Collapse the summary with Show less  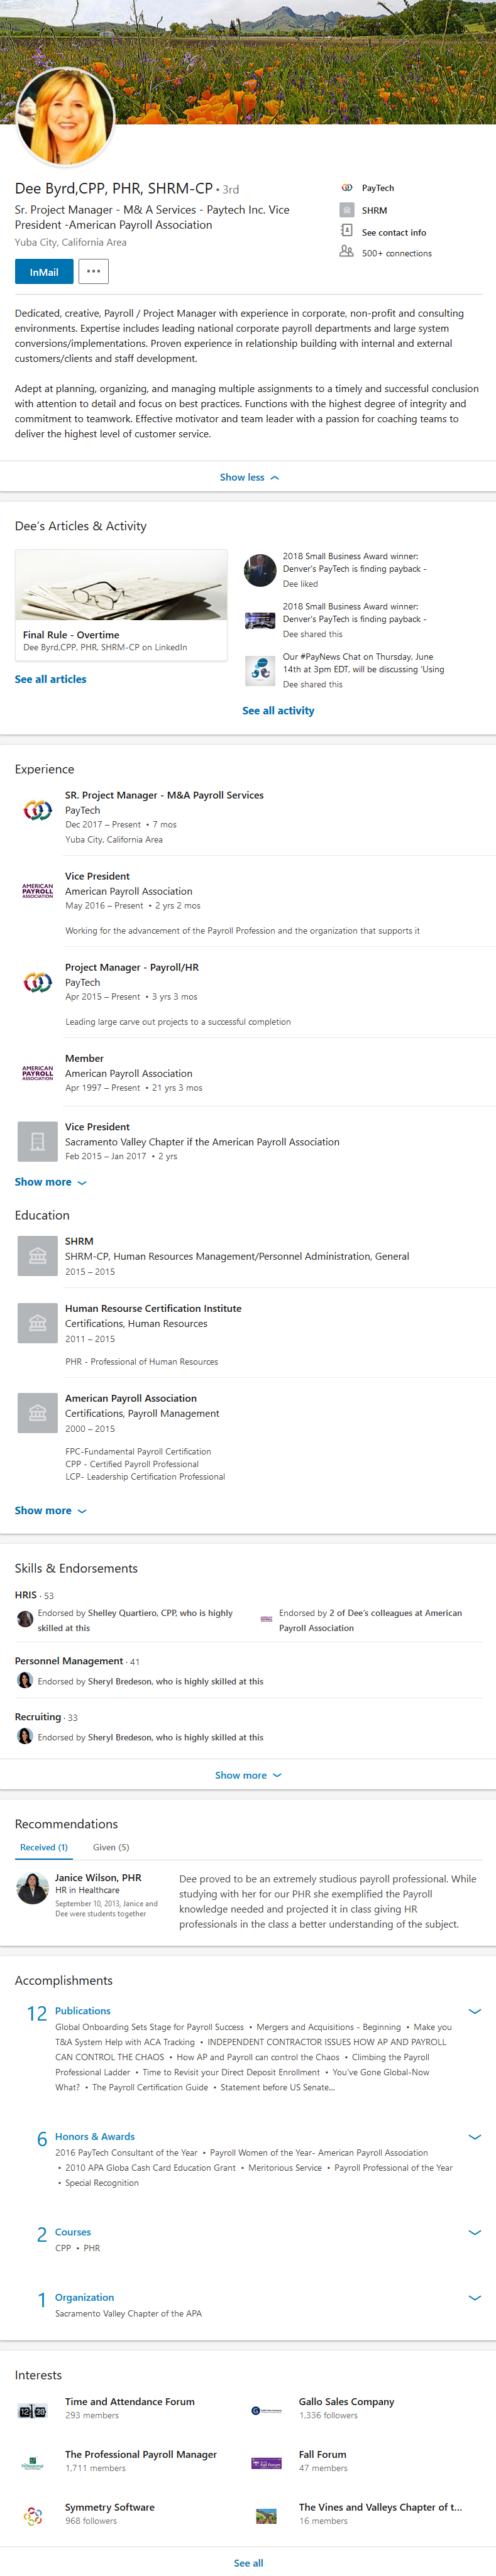click(248, 478)
